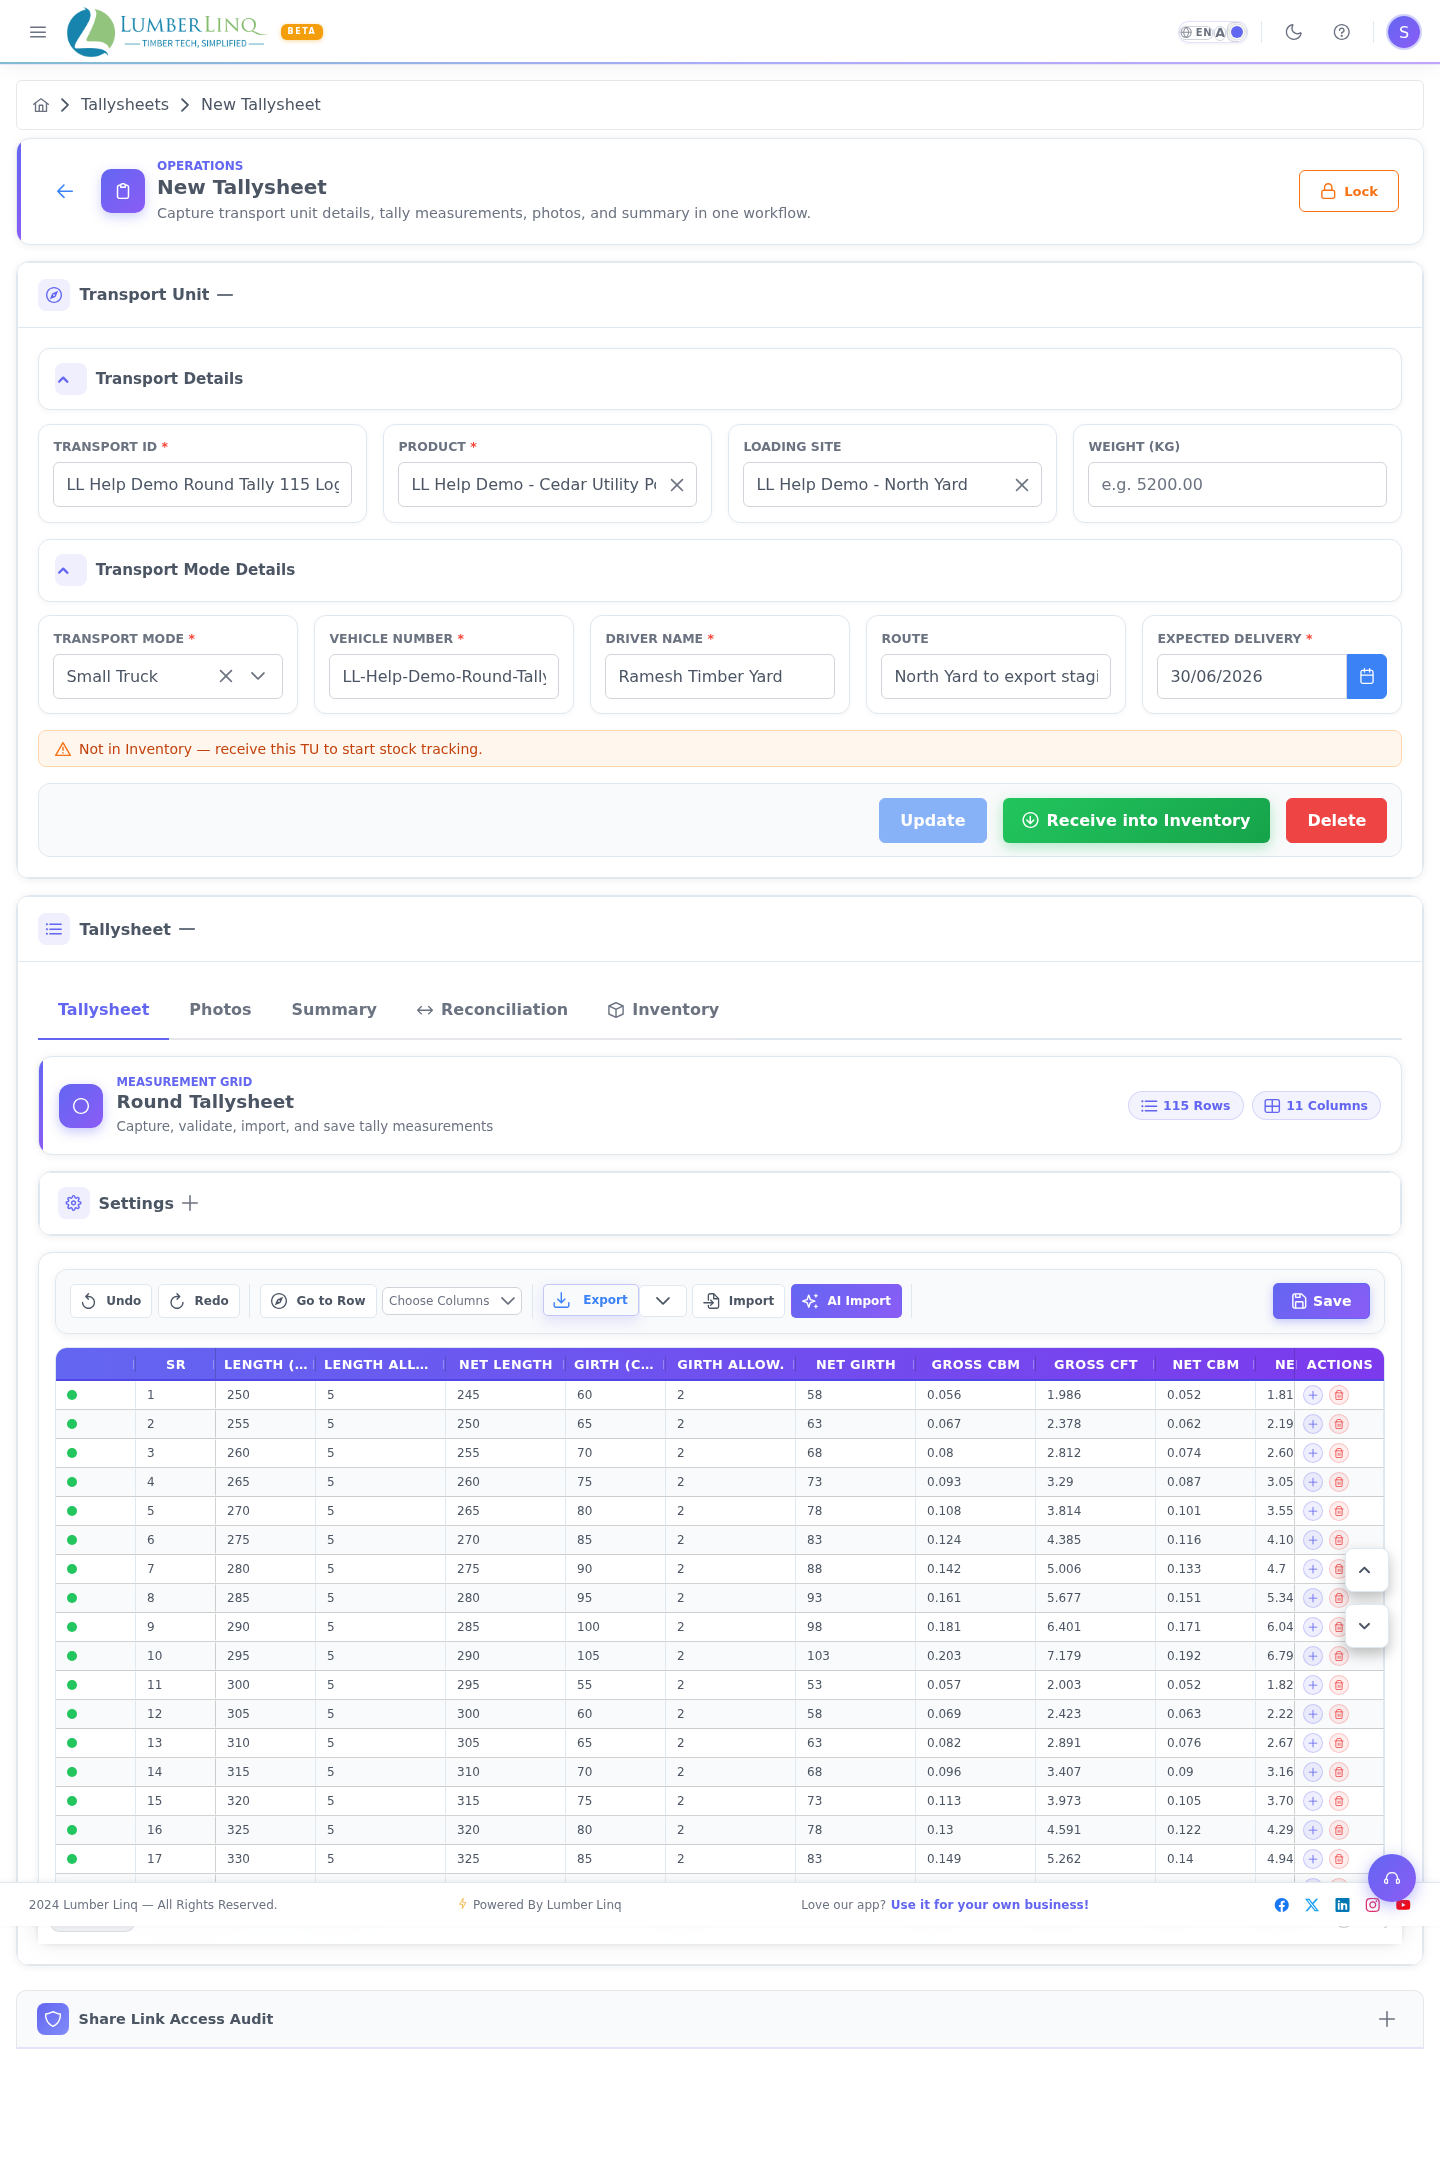This screenshot has width=1440, height=2169.
Task: Open the hamburger navigation menu
Action: [x=38, y=32]
